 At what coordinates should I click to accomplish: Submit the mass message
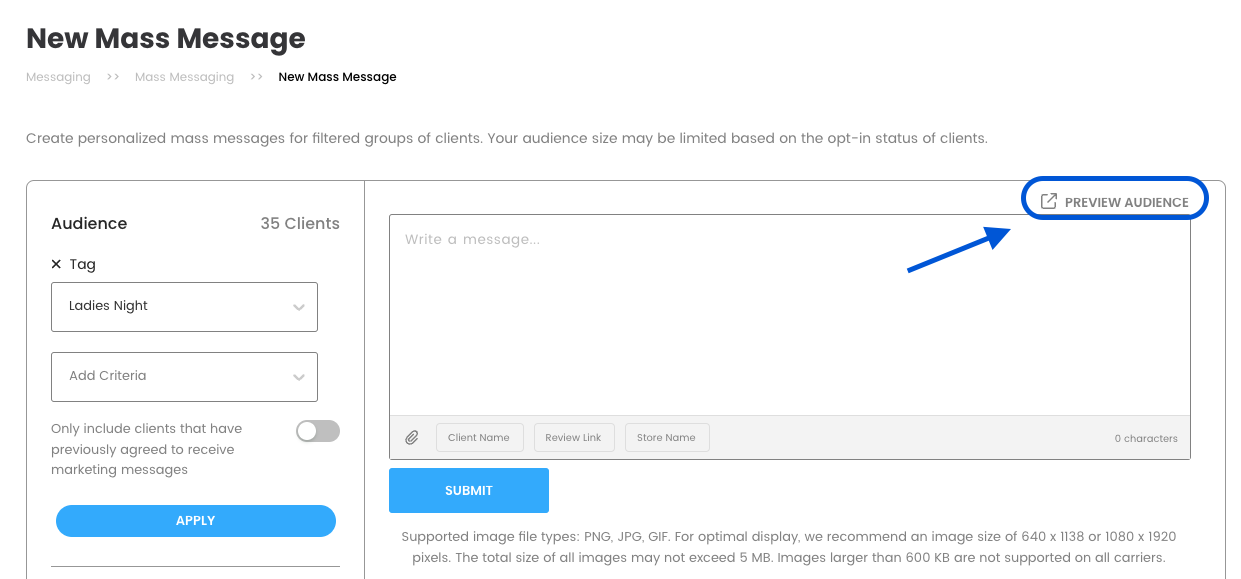pos(469,490)
